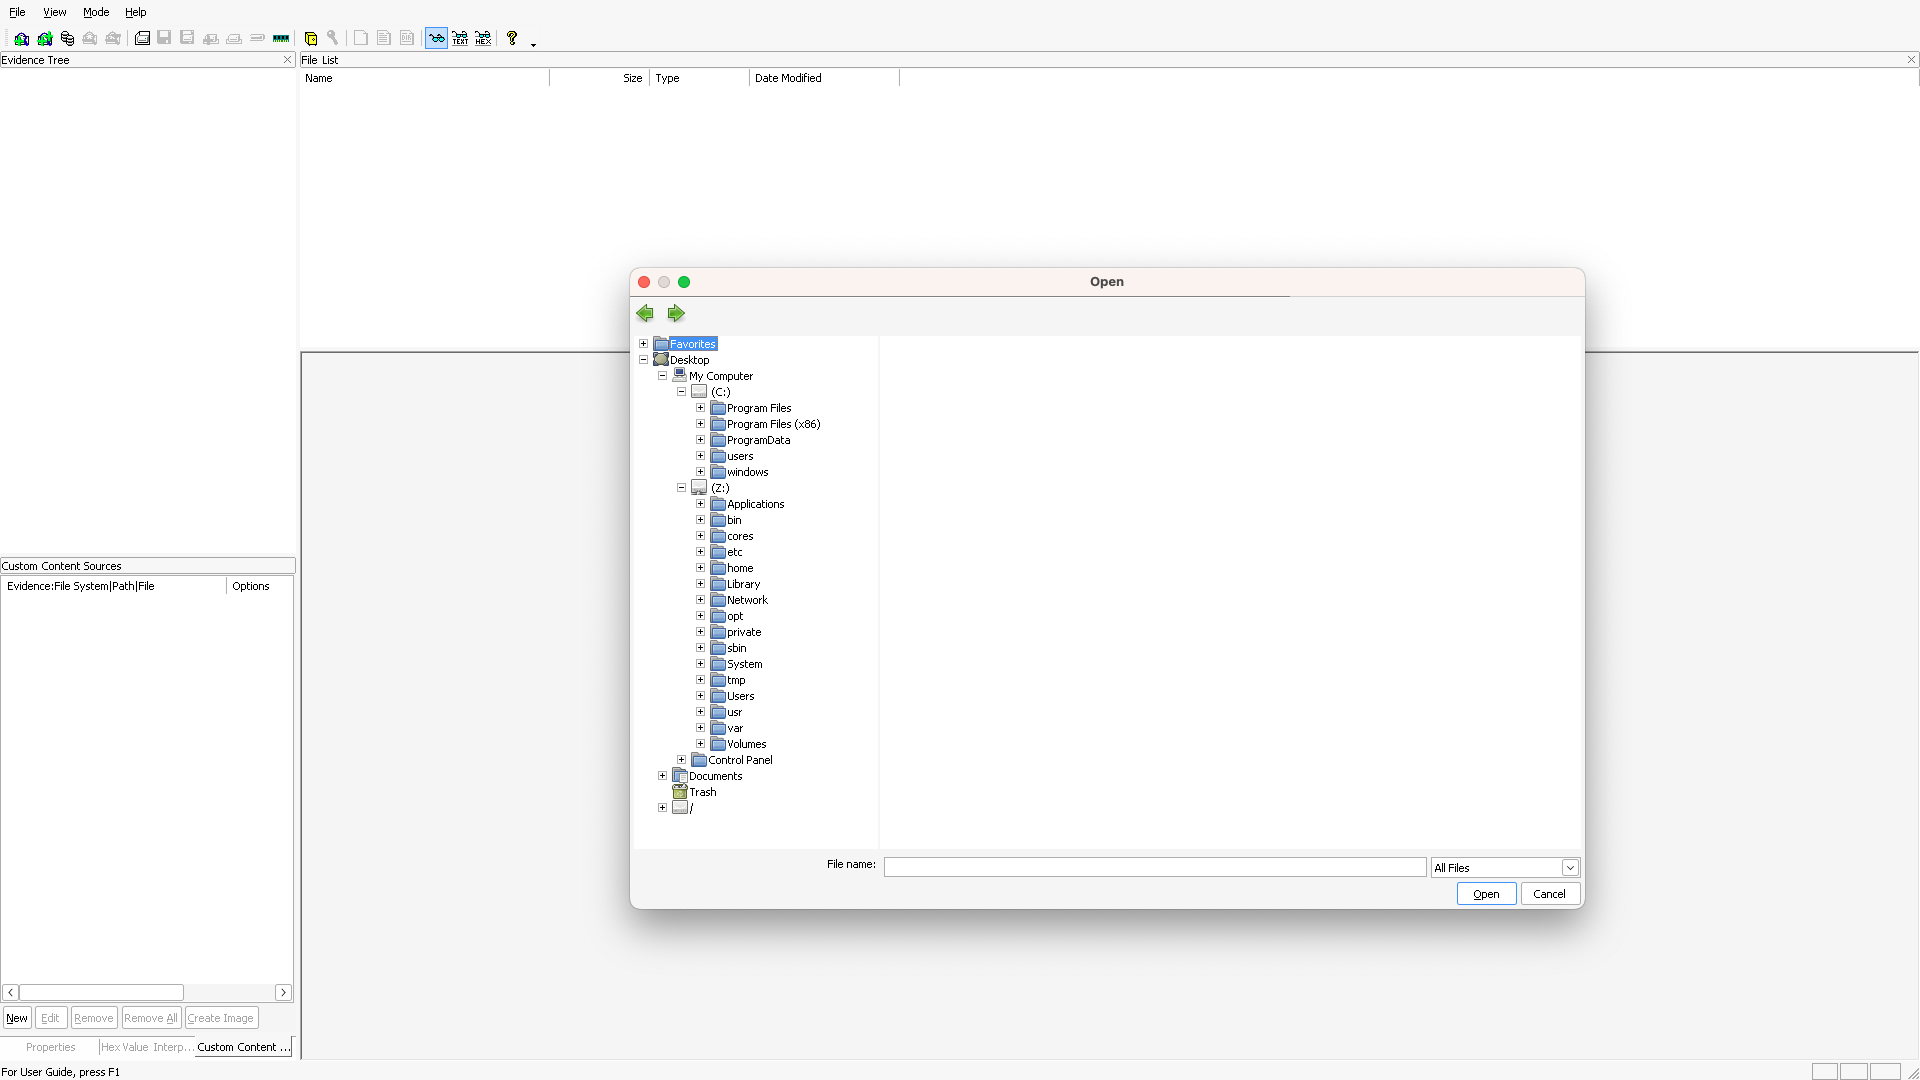
Task: Switch to the Hex Value Interpreter tab
Action: click(147, 1047)
